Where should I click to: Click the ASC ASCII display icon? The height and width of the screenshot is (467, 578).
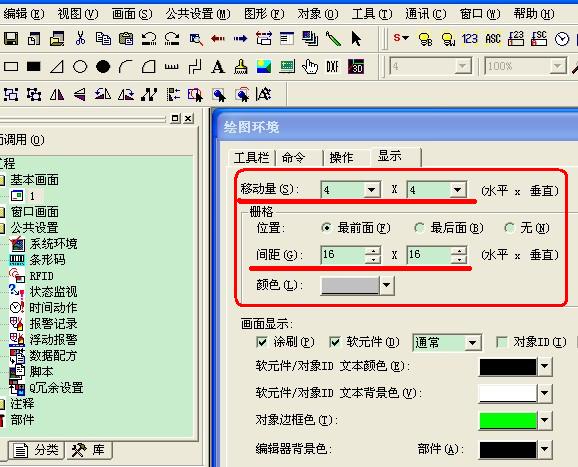493,38
